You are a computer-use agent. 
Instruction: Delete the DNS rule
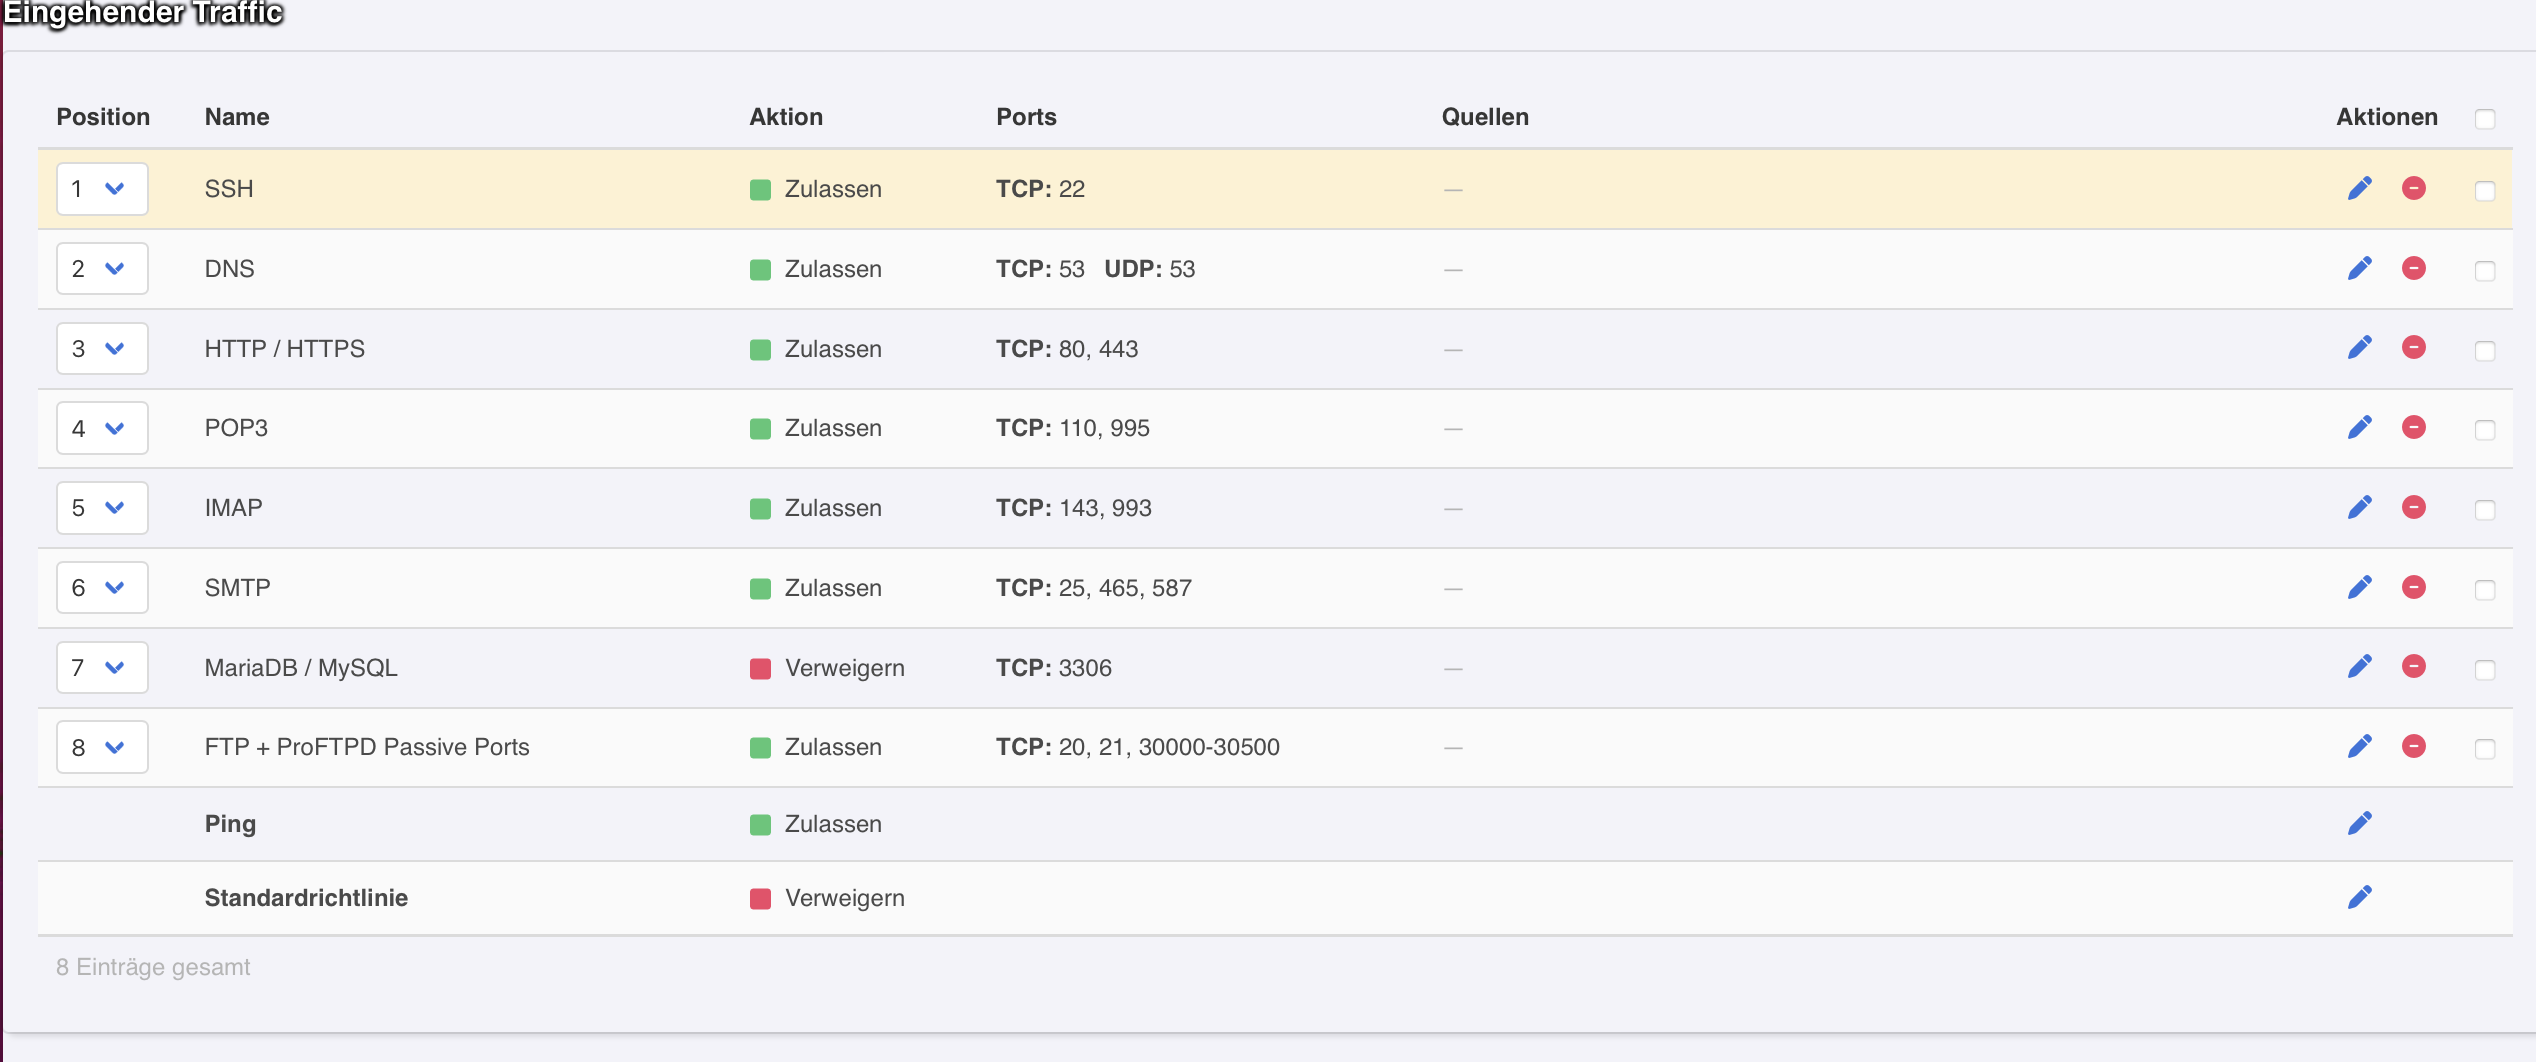pyautogui.click(x=2413, y=268)
